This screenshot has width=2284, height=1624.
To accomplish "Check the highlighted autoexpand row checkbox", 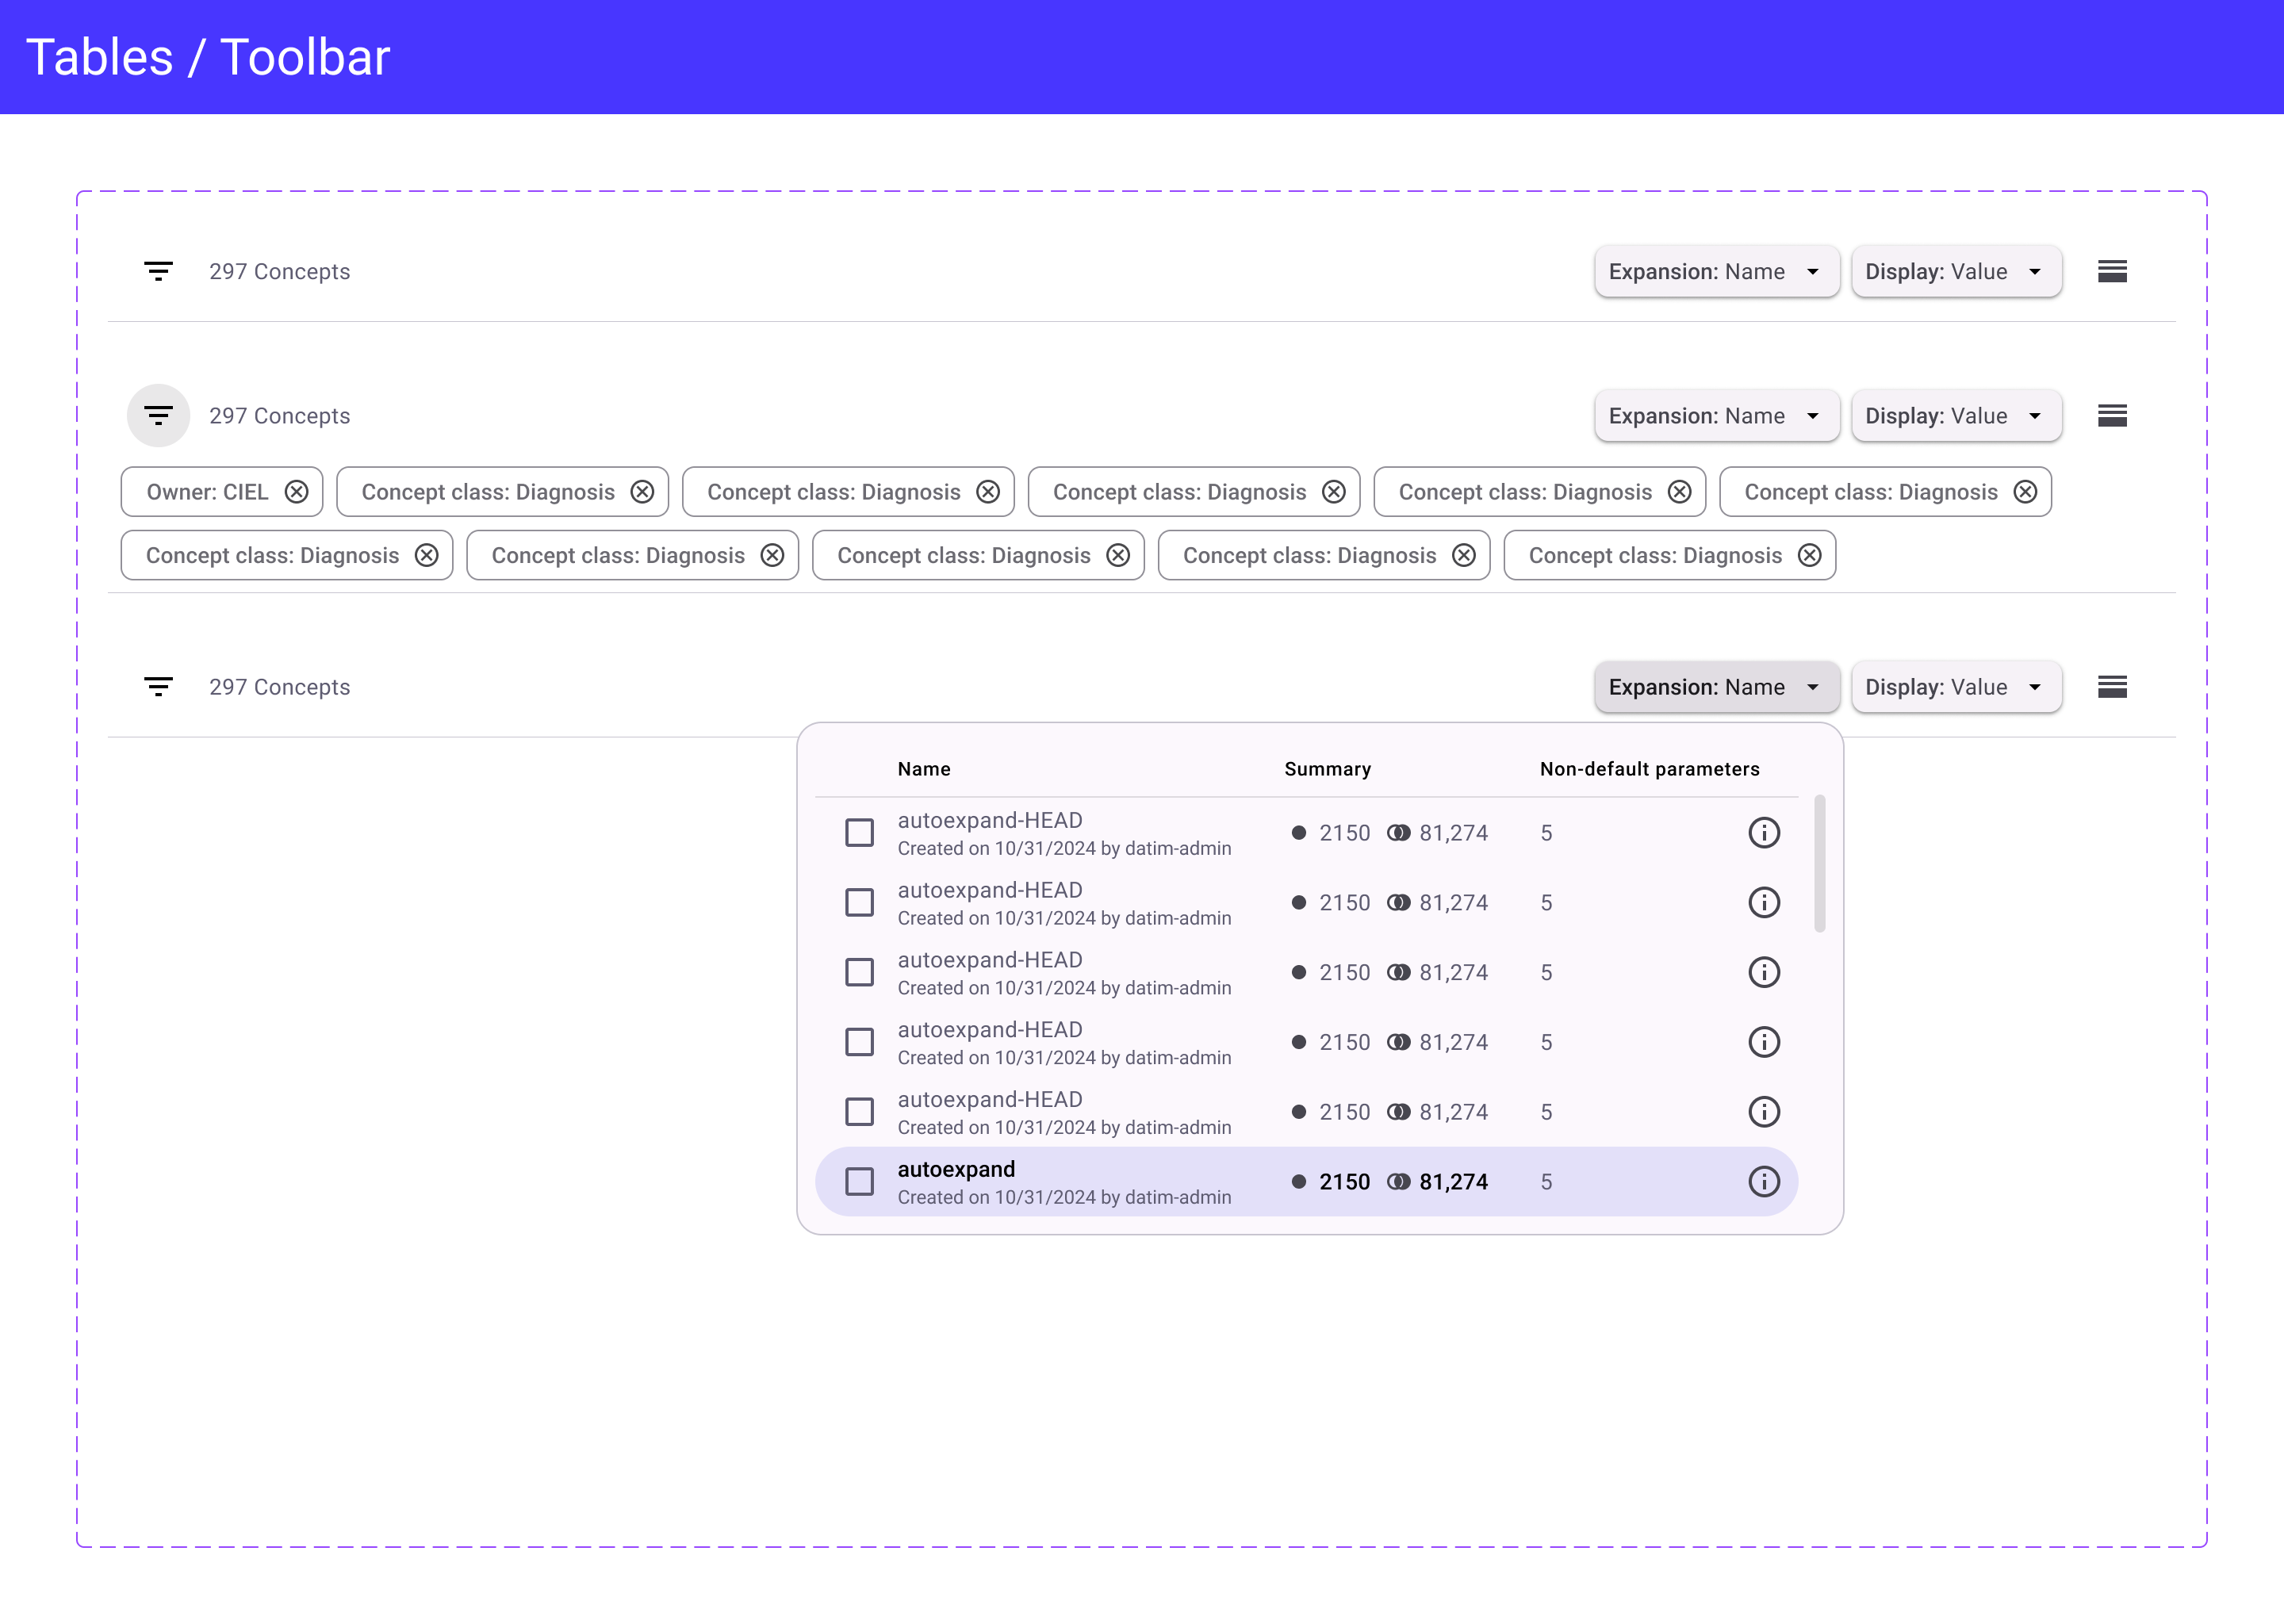I will click(x=859, y=1181).
